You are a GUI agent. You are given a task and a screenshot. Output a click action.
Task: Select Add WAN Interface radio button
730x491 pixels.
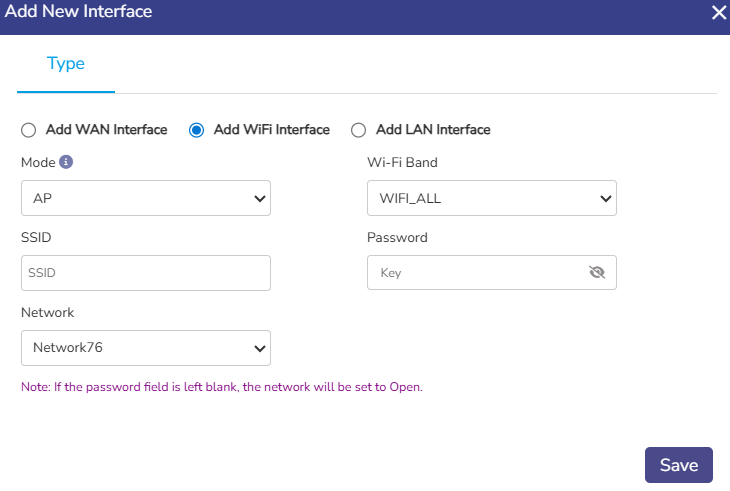pyautogui.click(x=28, y=130)
